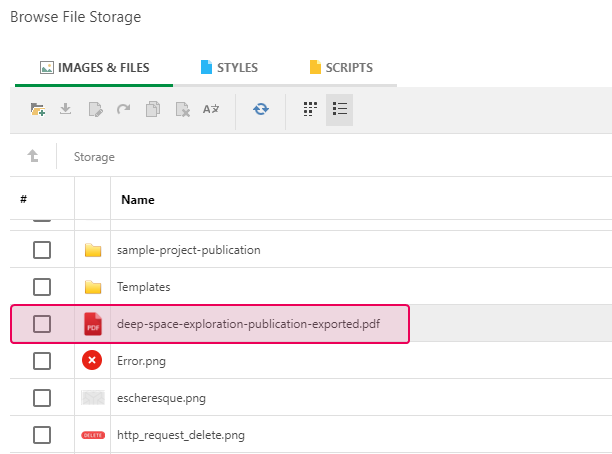The image size is (612, 454).
Task: Click the delete file toolbar icon
Action: pyautogui.click(x=183, y=109)
